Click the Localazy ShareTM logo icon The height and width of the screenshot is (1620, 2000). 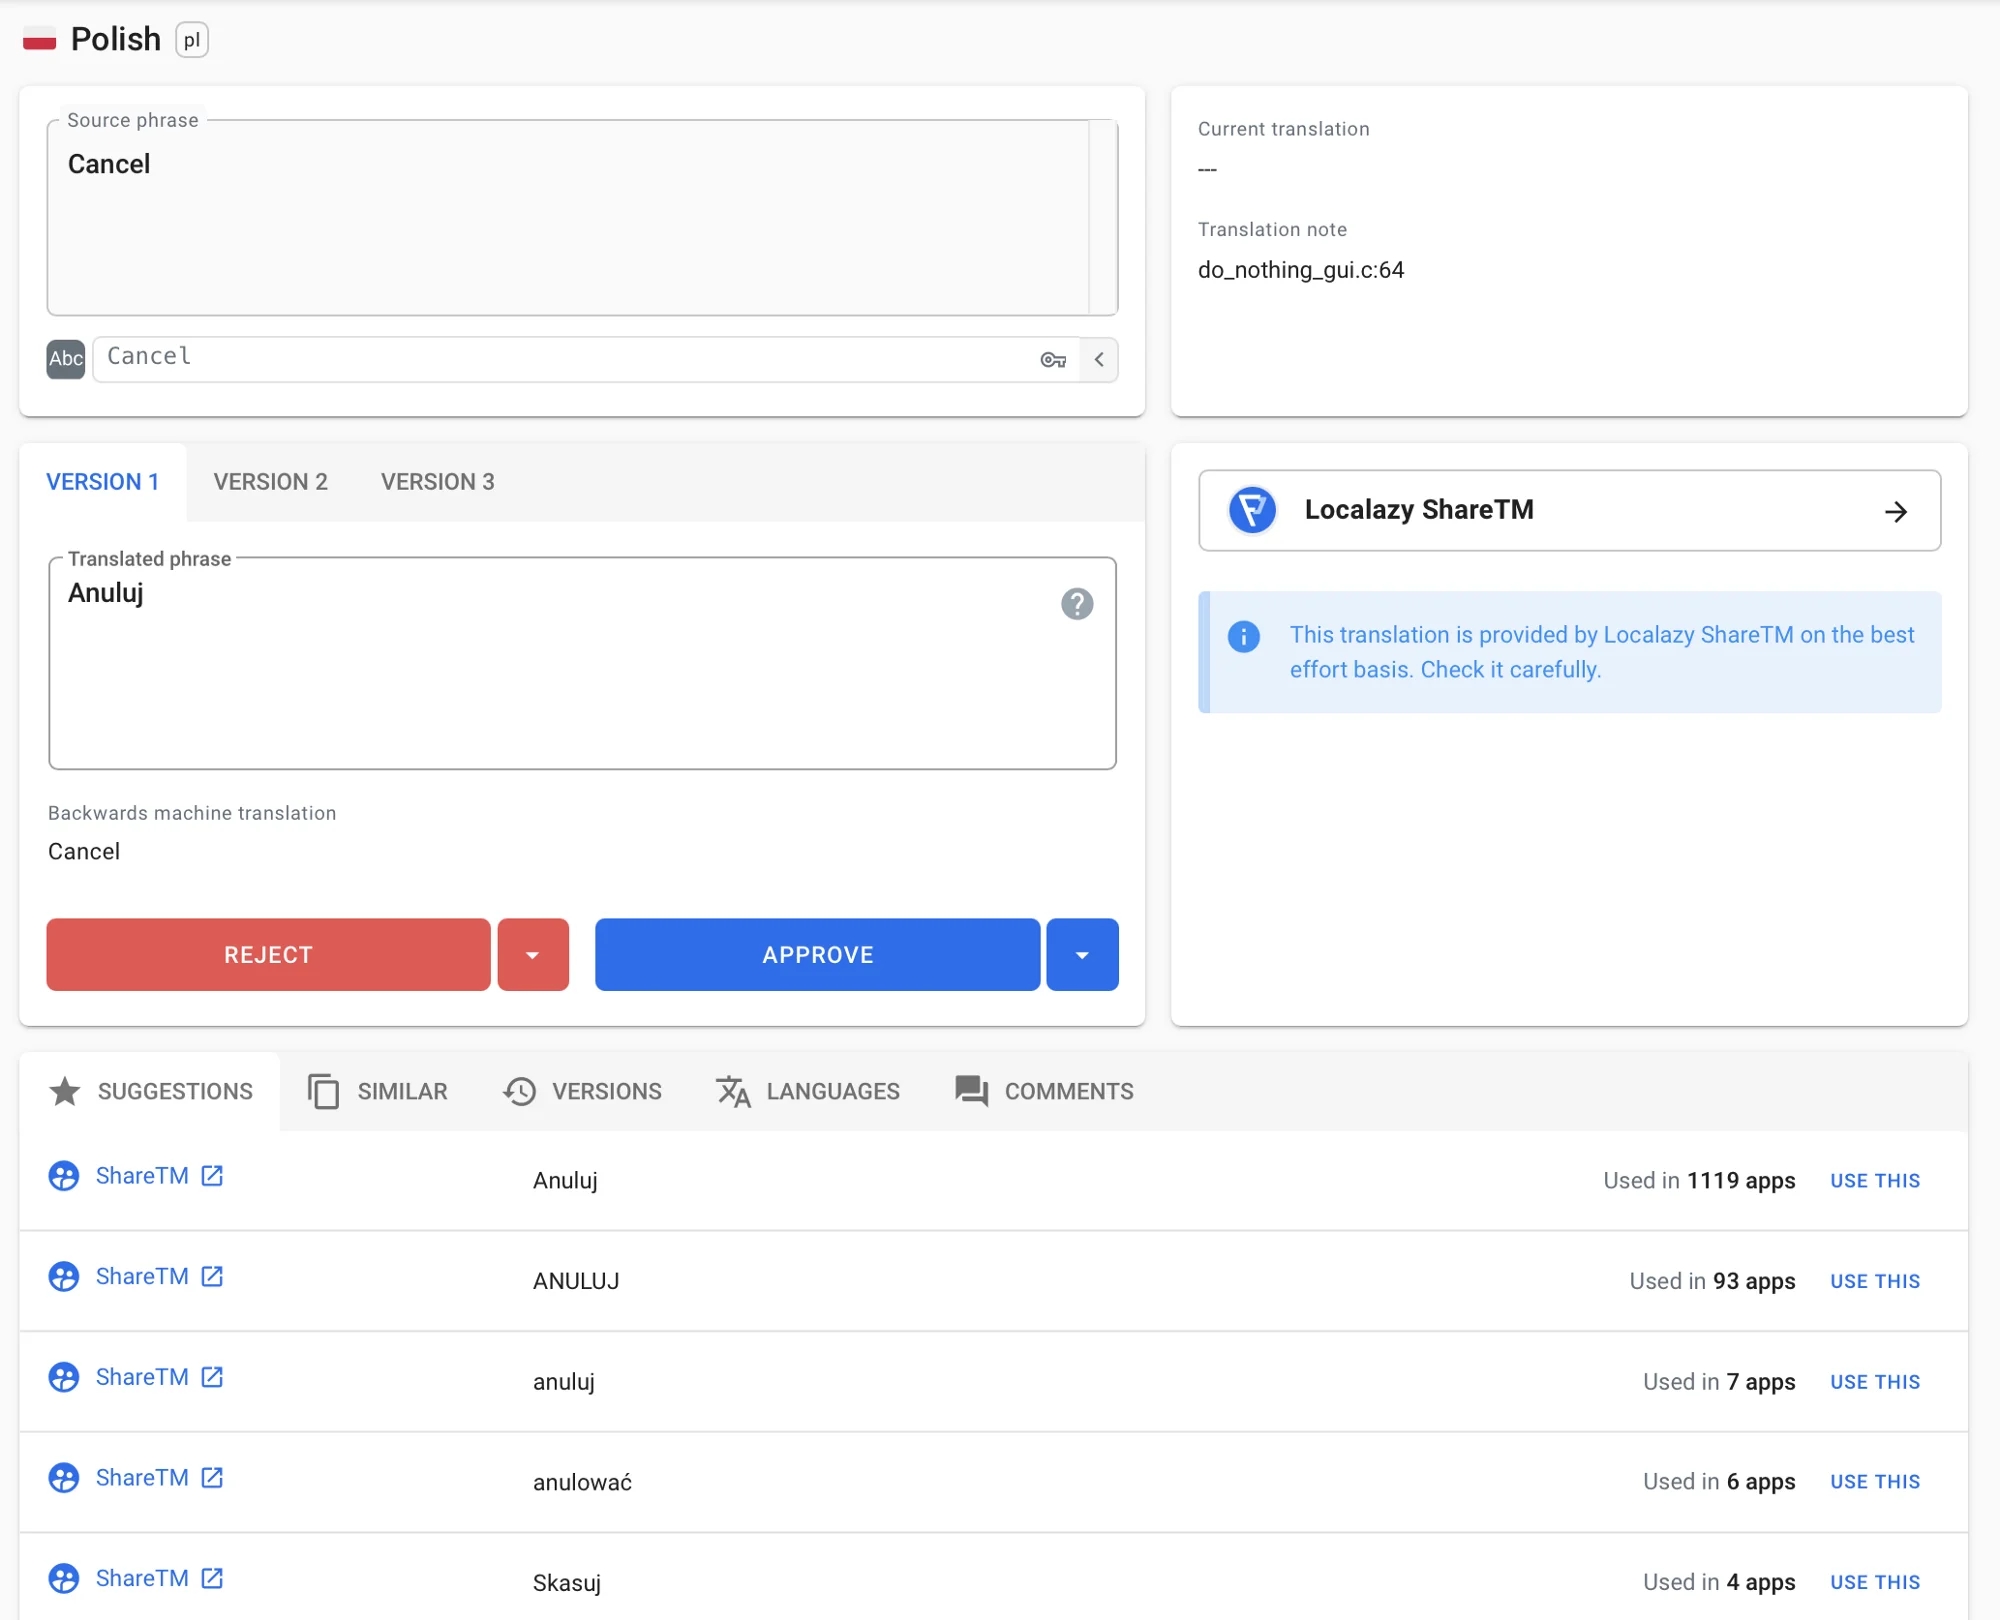point(1252,510)
